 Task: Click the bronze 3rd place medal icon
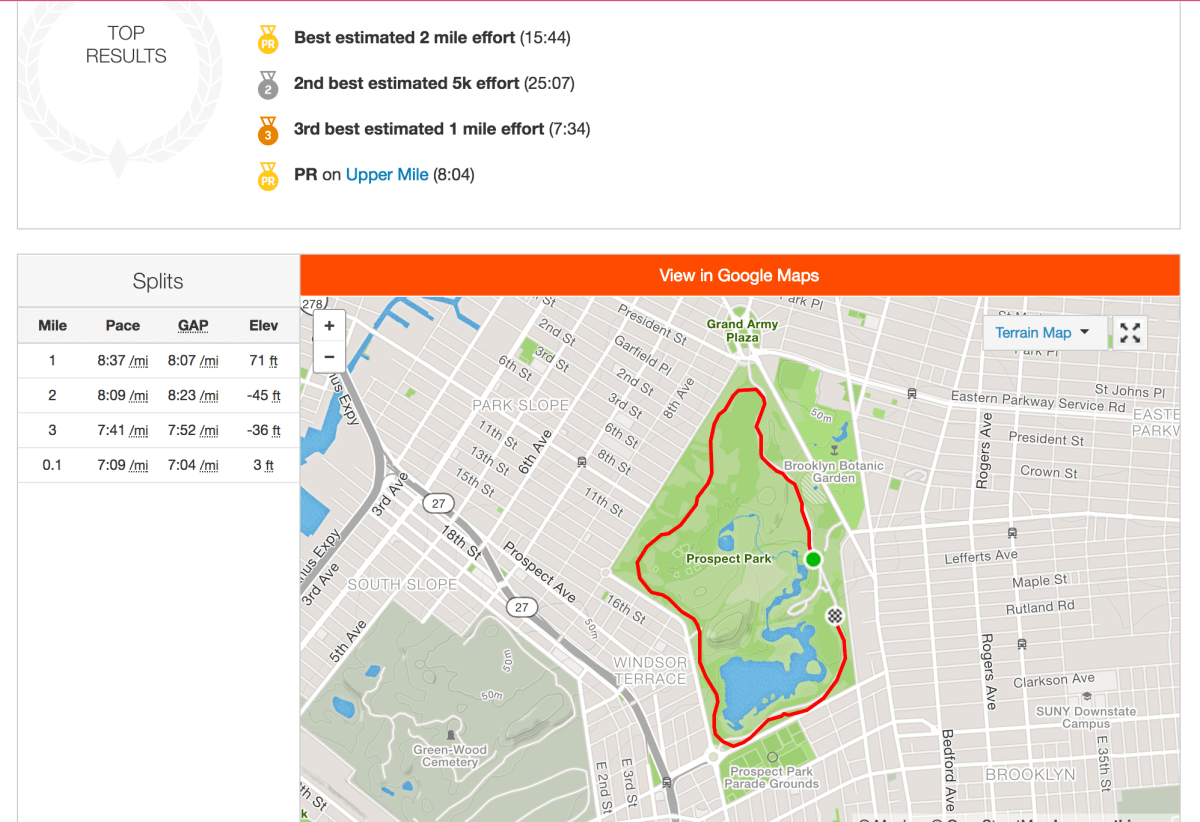267,131
